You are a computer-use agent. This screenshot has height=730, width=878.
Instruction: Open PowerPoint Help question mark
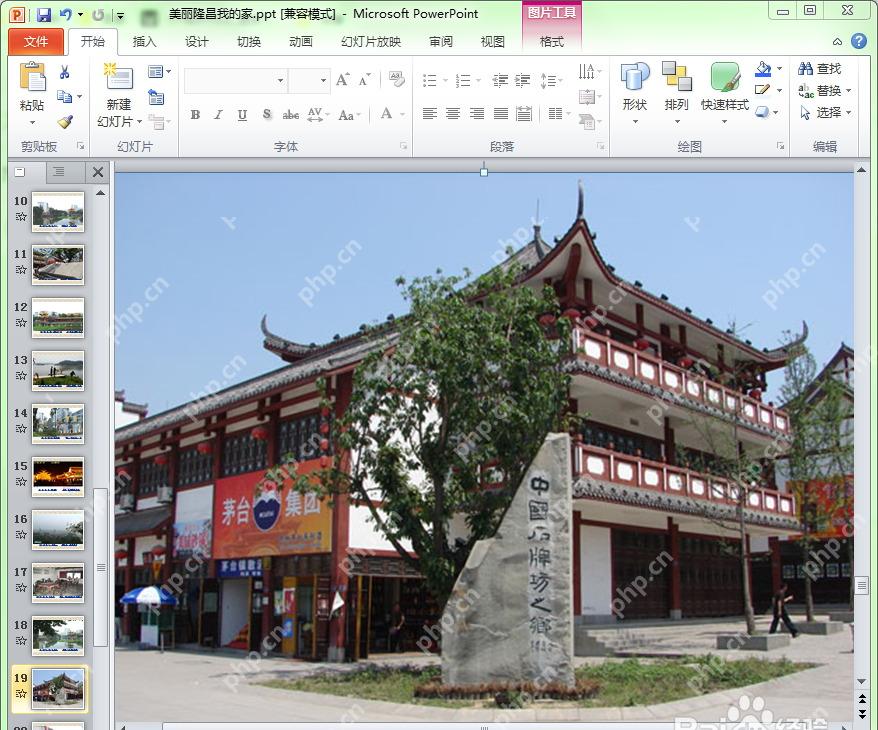click(x=859, y=41)
